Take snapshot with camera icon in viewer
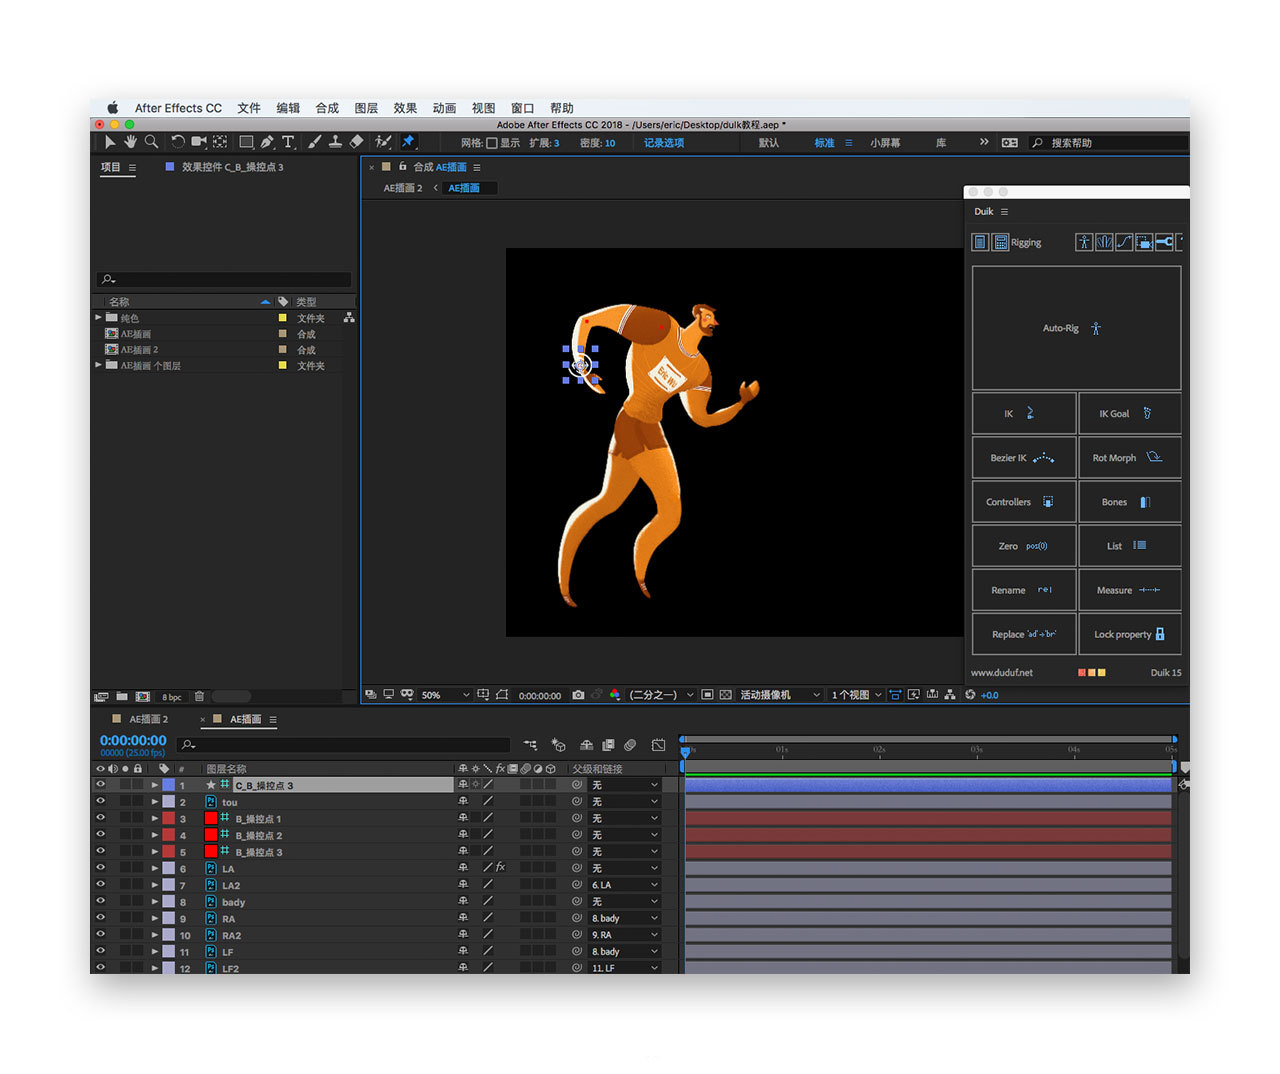The height and width of the screenshot is (1074, 1280). (578, 695)
